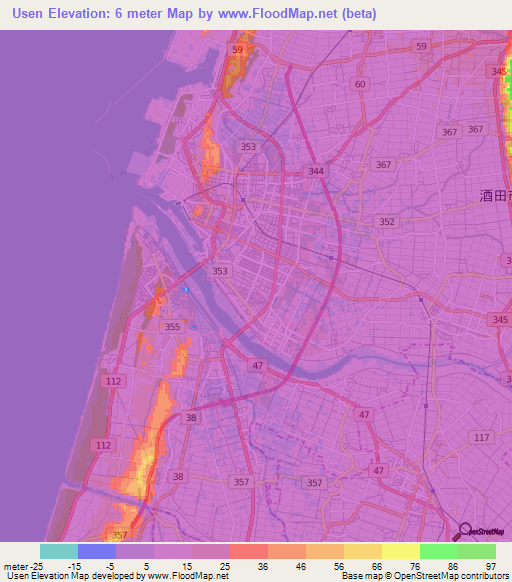This screenshot has width=512, height=582.
Task: Click the route 60 road shield
Action: tap(359, 84)
